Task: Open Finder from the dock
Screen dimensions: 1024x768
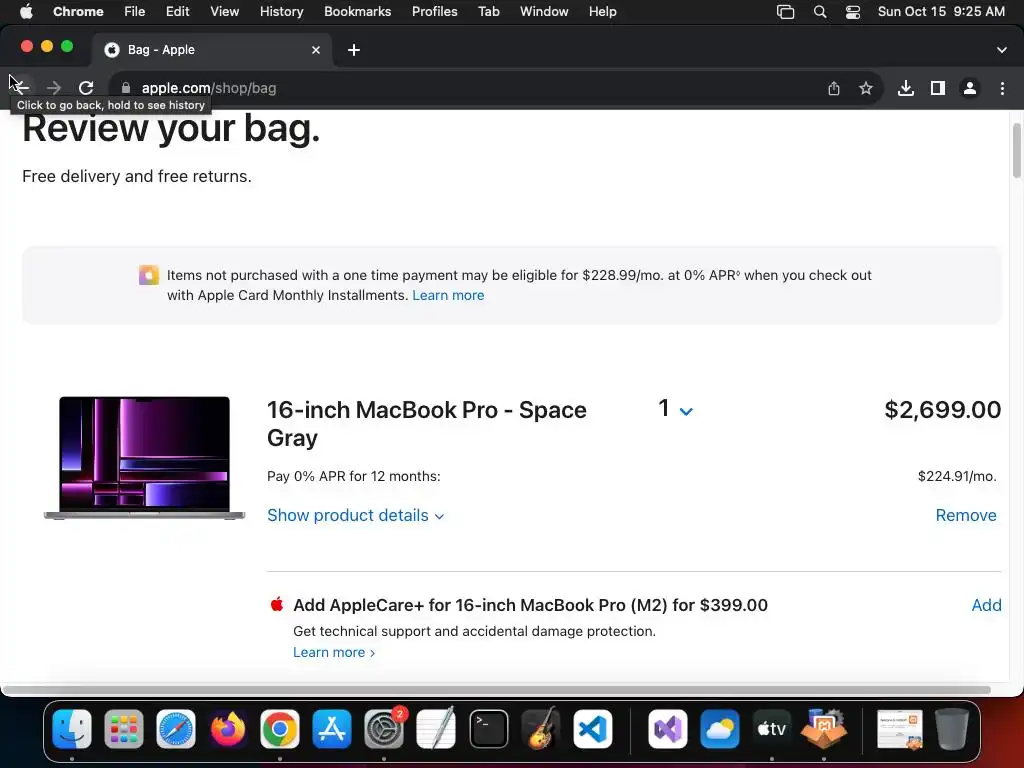Action: click(72, 728)
